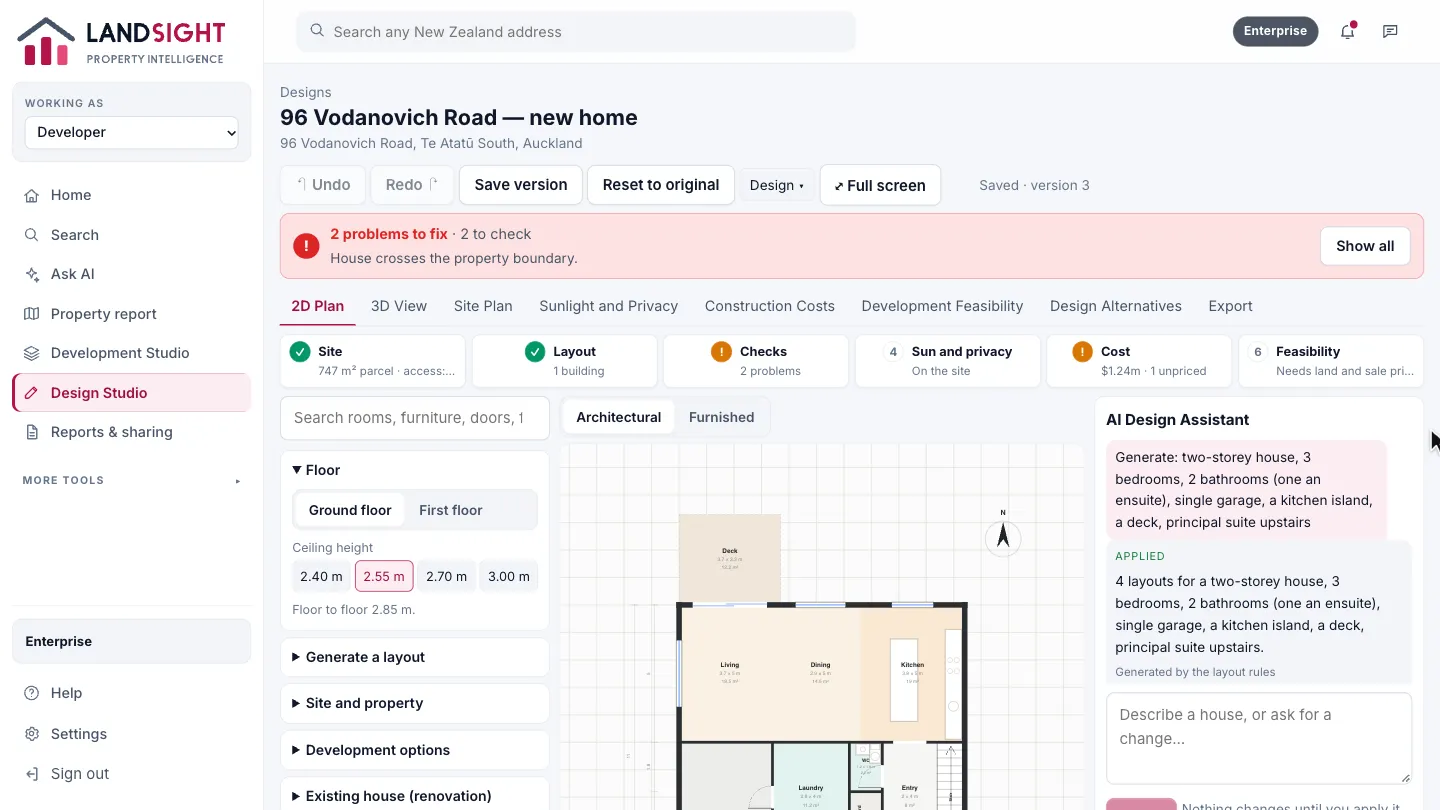Screen dimensions: 1440x810
Task: Click the north compass arrow on plan
Action: 1003,536
